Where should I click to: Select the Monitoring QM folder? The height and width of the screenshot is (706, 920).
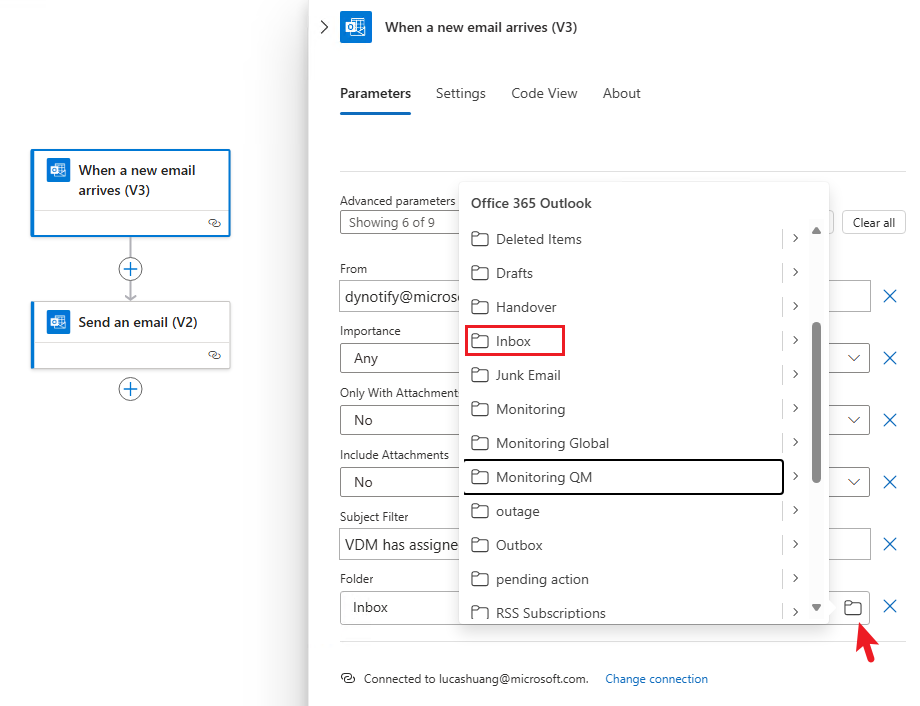[623, 477]
